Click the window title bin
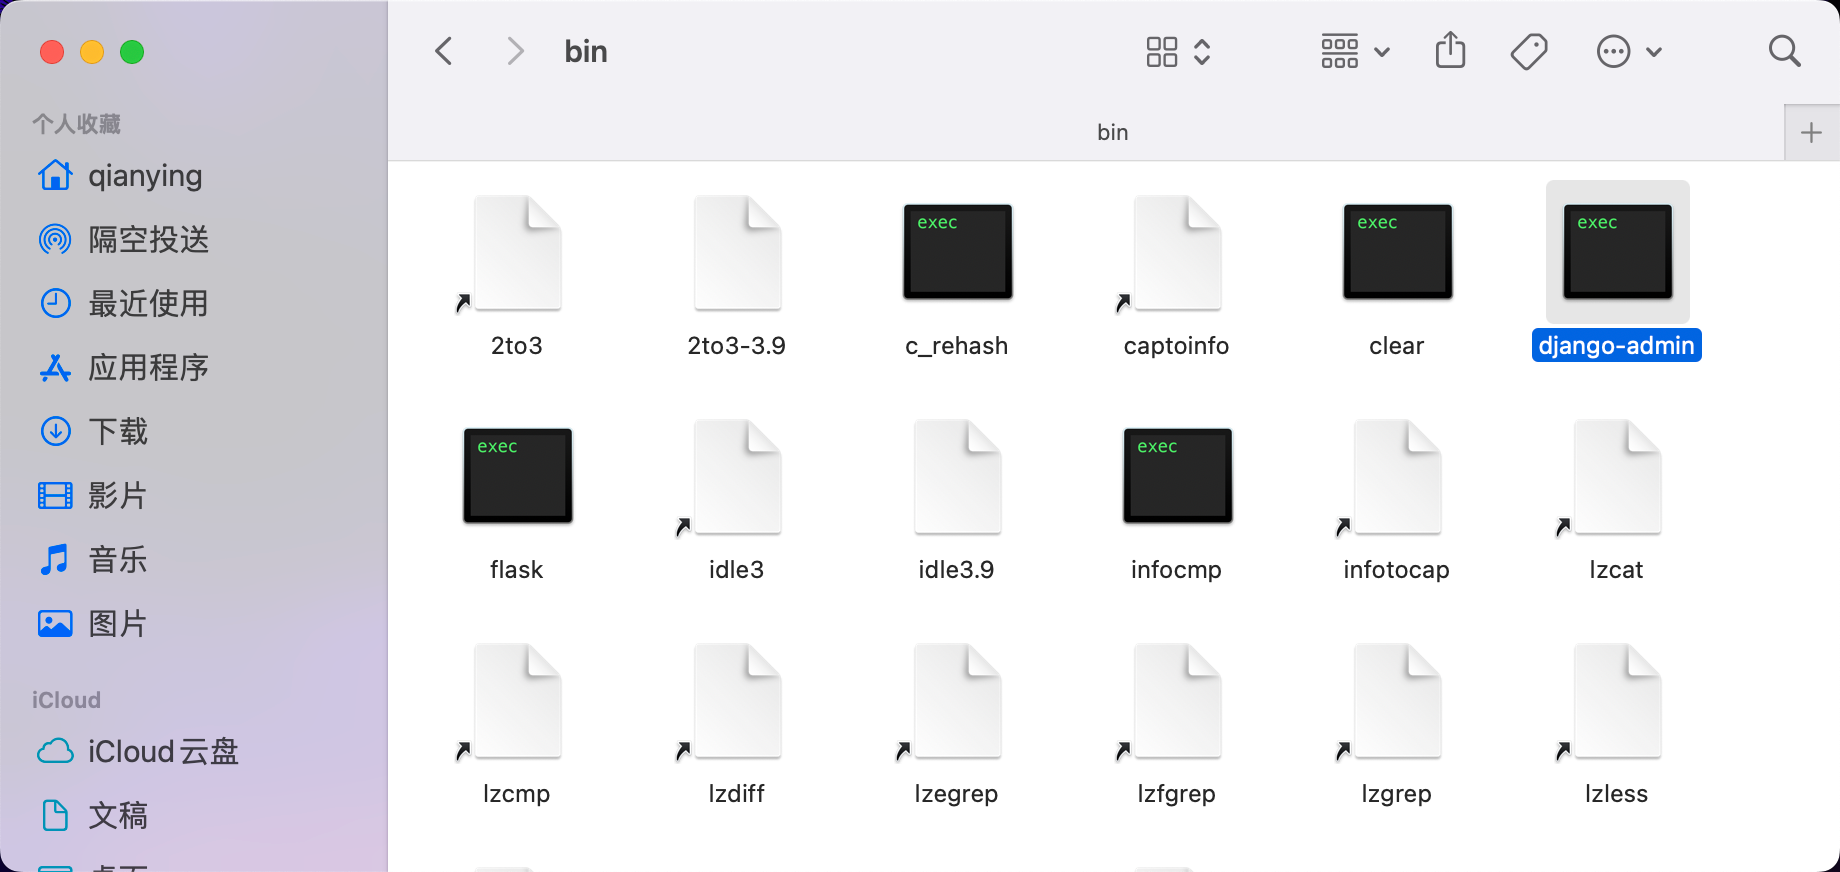 click(586, 51)
